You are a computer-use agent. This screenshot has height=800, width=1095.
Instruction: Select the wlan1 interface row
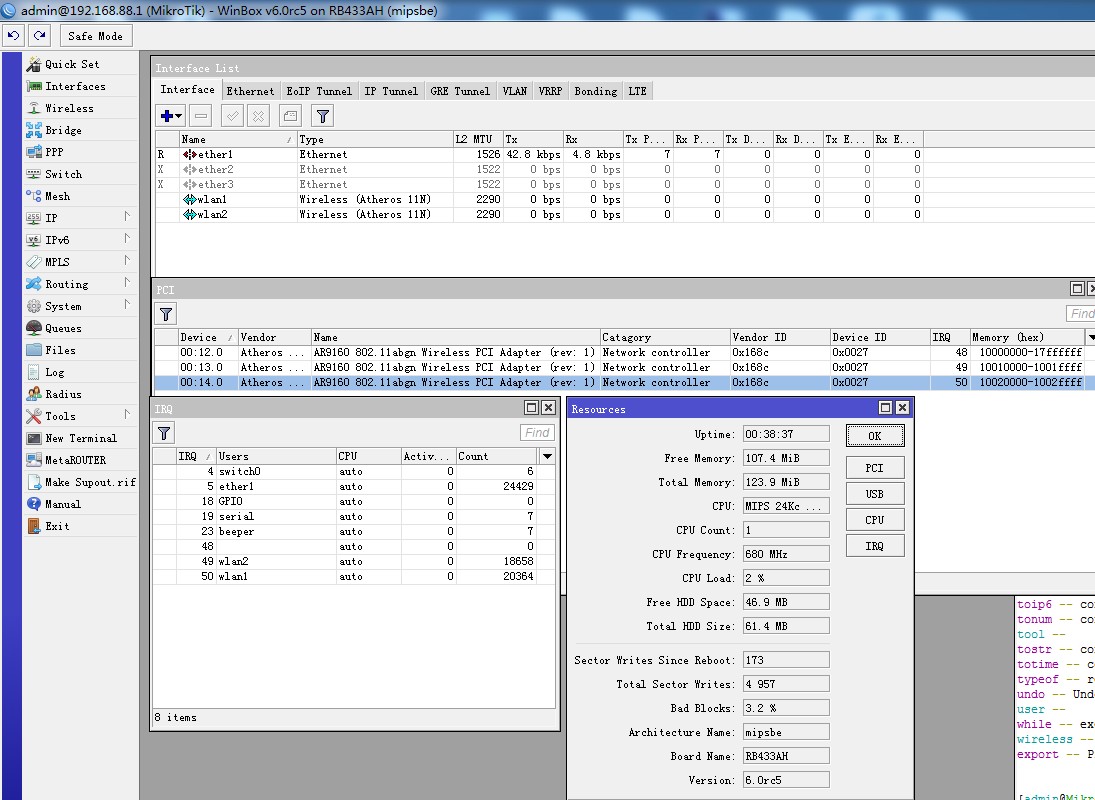tap(539, 200)
